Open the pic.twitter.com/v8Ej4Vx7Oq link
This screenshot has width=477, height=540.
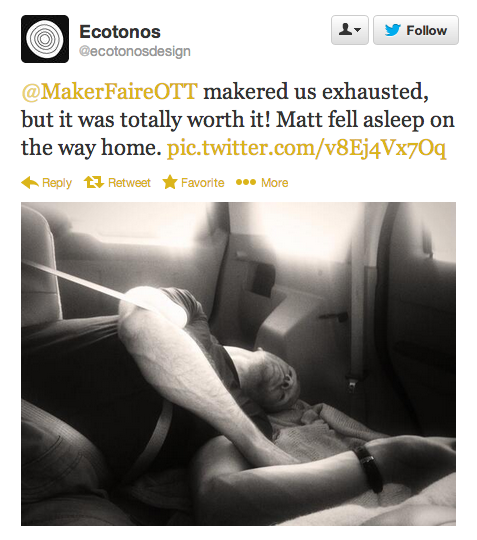(x=307, y=148)
